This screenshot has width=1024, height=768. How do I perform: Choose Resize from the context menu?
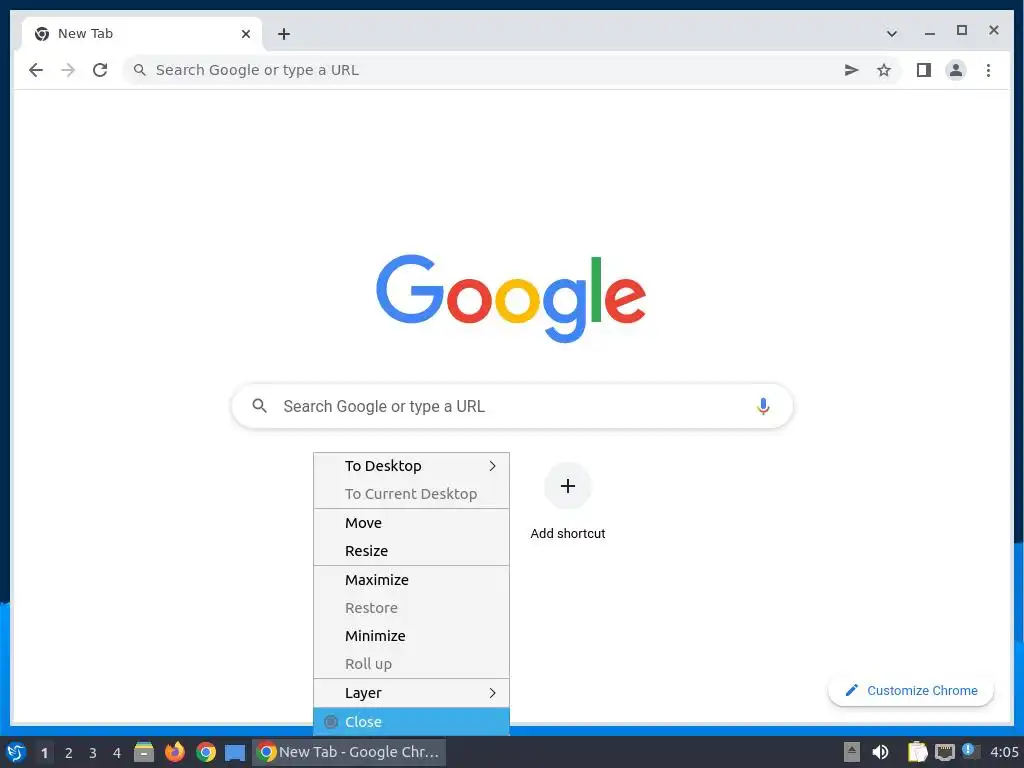pyautogui.click(x=411, y=551)
